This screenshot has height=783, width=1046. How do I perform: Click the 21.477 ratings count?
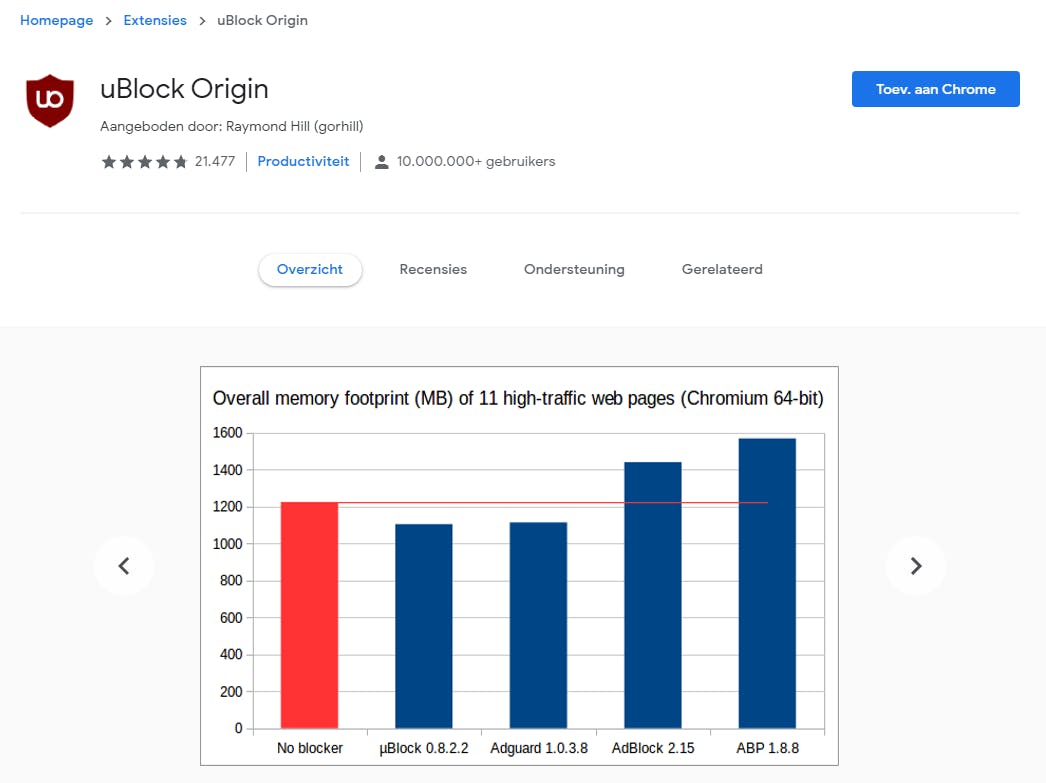click(215, 161)
